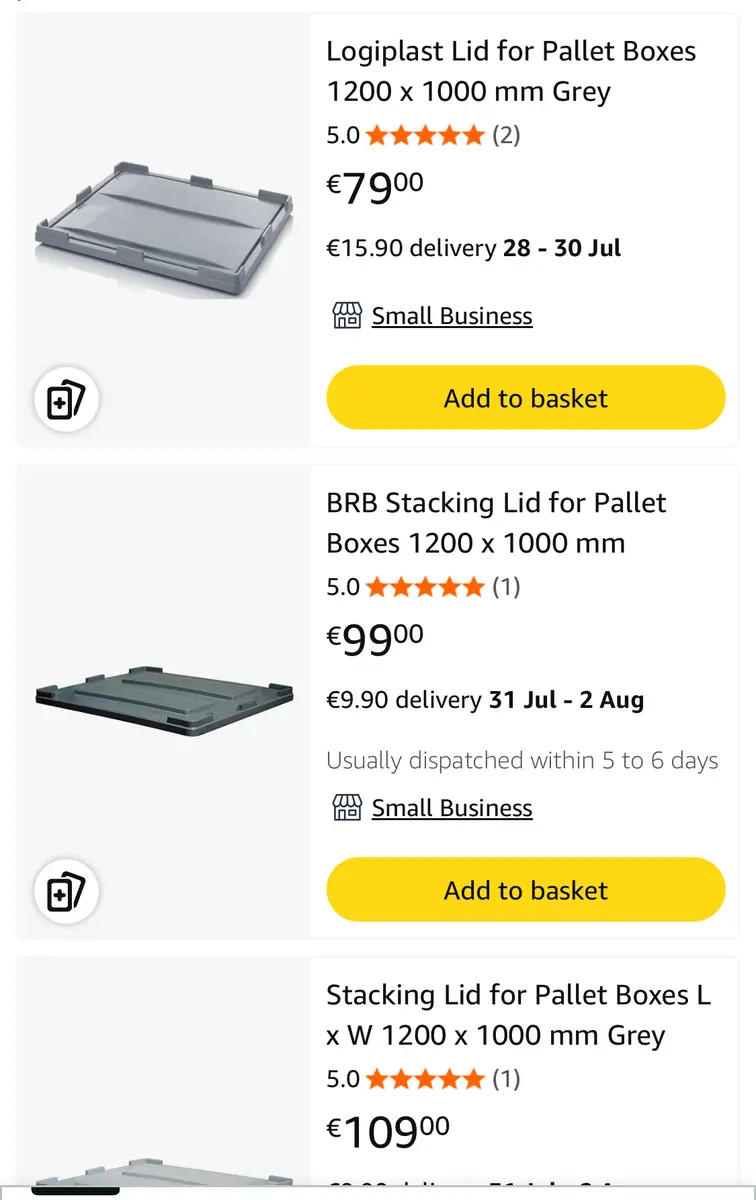View the BRB dark stacking lid image
Viewport: 756px width, 1200px height.
[x=164, y=697]
